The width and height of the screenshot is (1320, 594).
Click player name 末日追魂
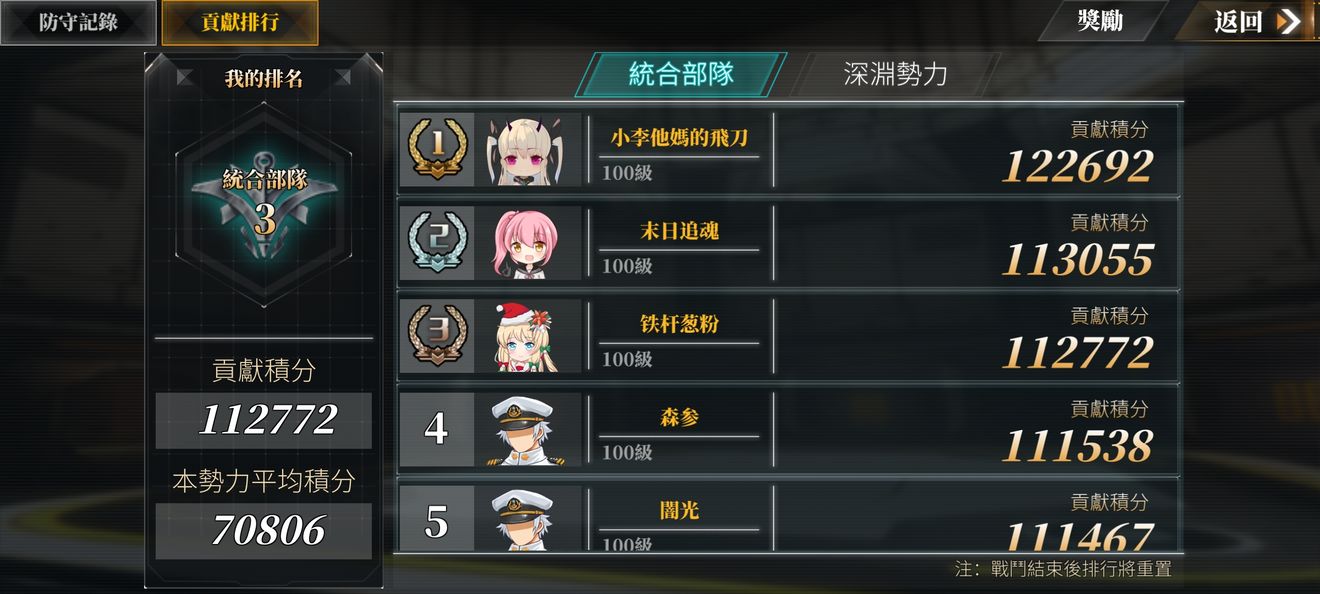(679, 231)
